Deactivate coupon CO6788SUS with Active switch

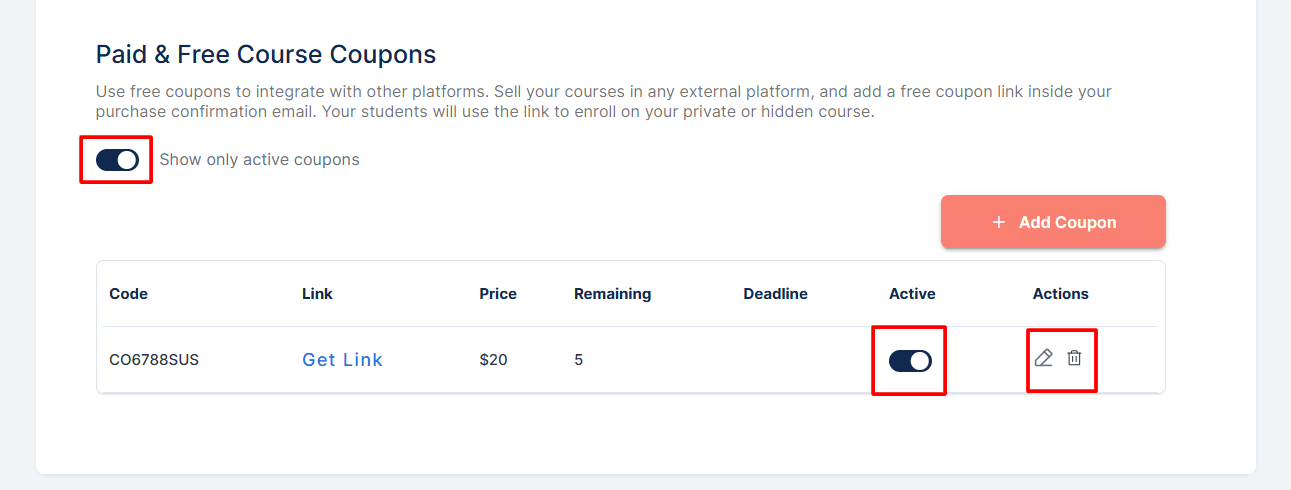pos(910,360)
